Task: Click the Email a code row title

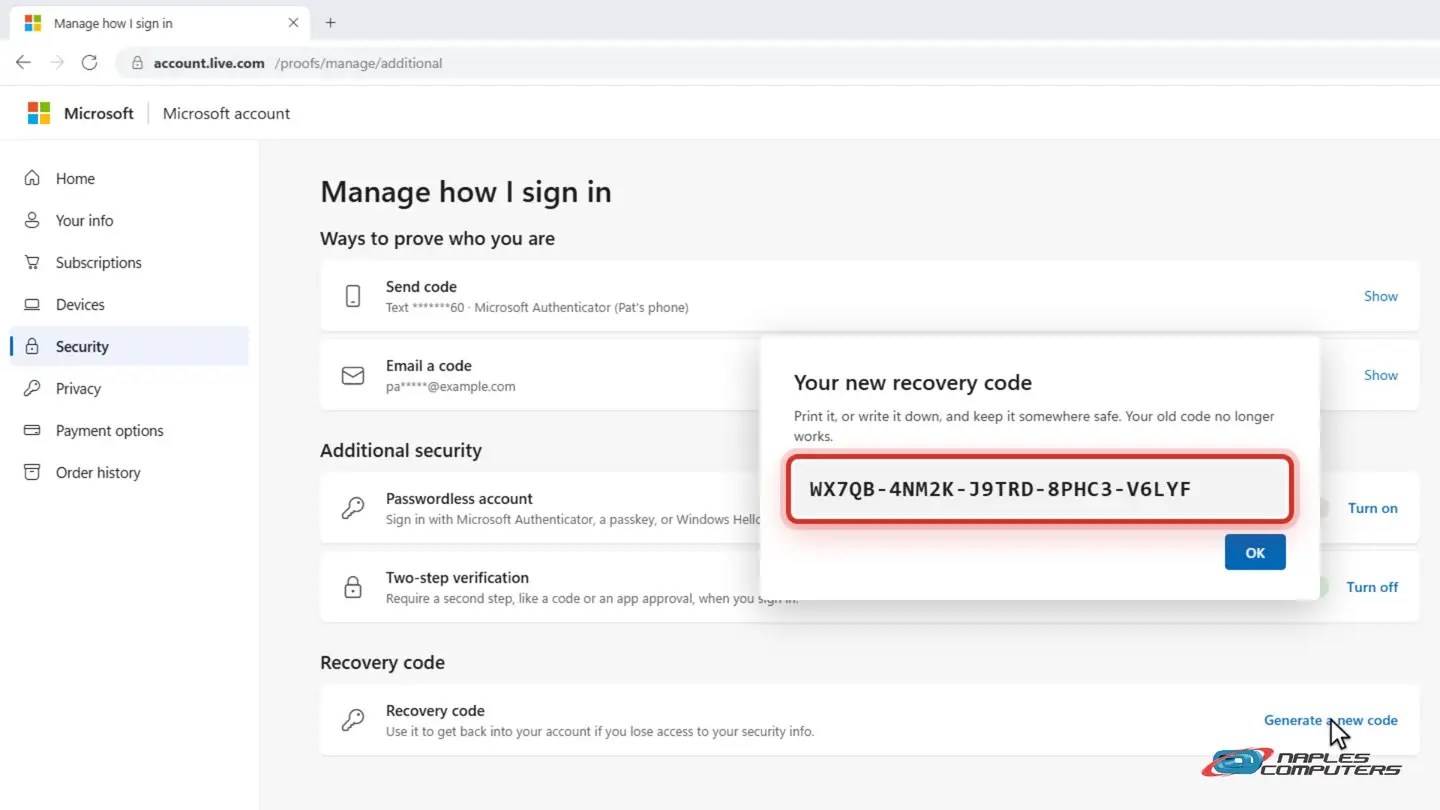Action: pyautogui.click(x=428, y=365)
